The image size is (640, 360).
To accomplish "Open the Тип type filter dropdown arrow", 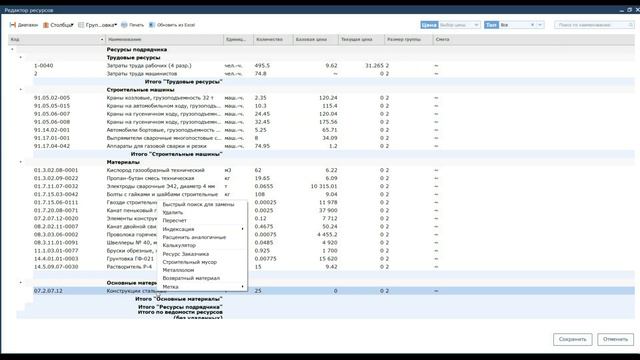I will [540, 25].
